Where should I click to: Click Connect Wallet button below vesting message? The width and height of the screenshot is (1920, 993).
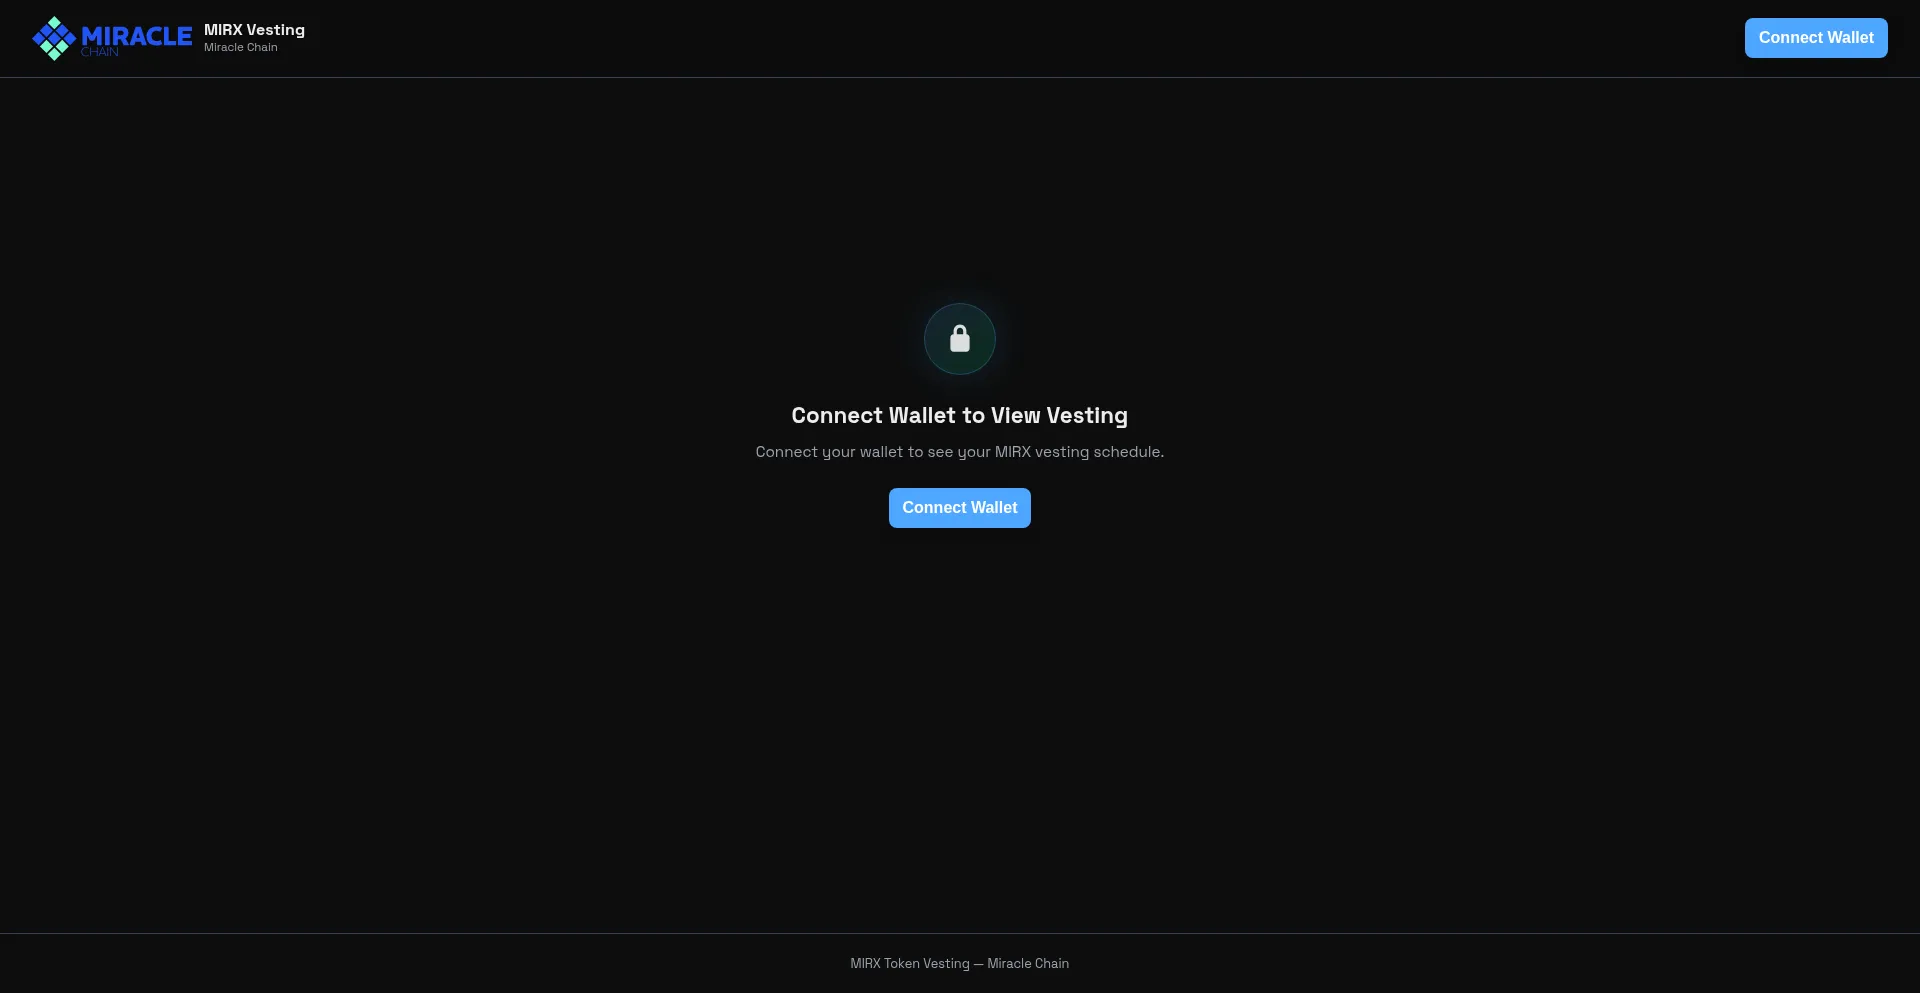960,508
